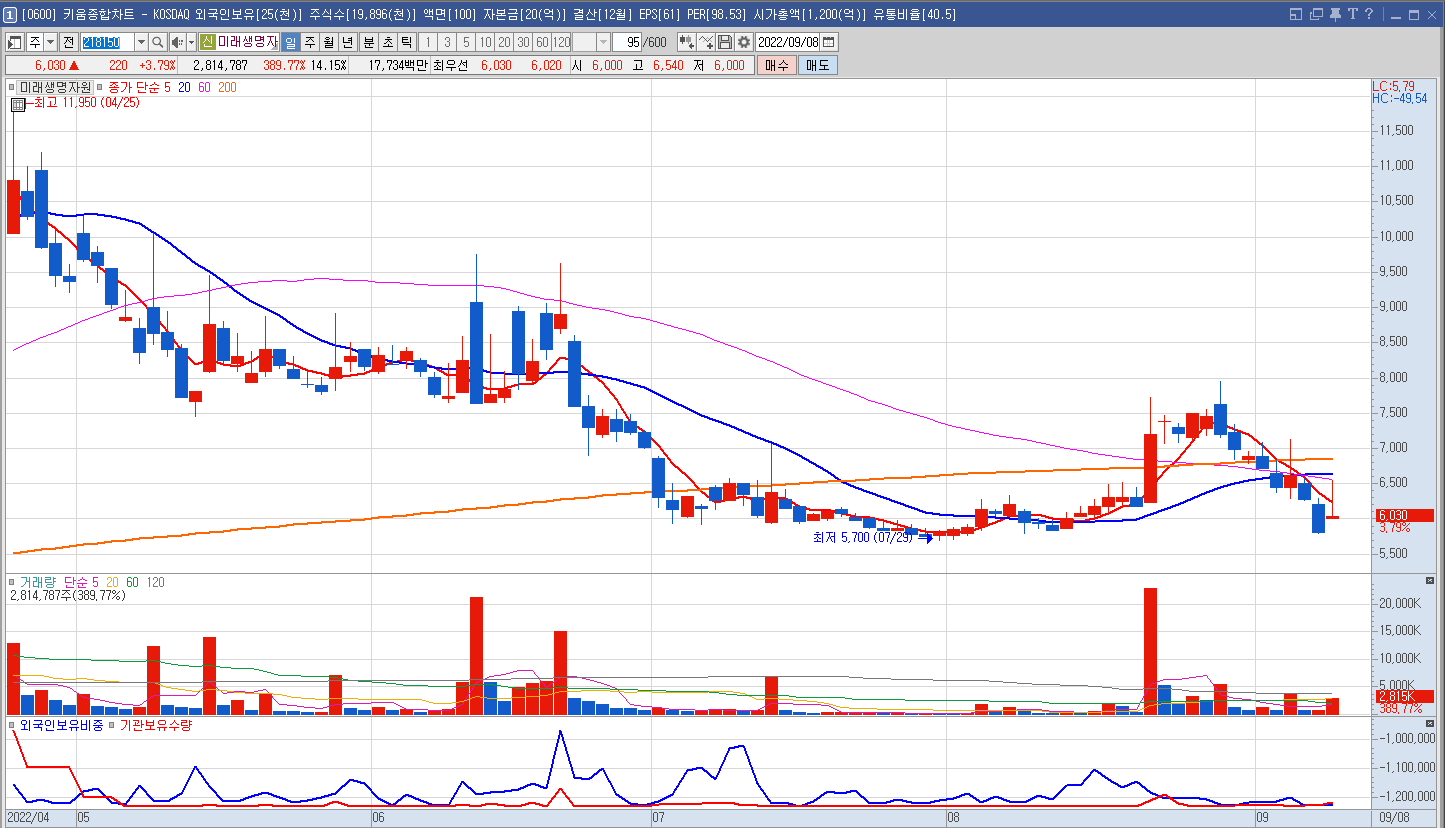Switch to 년 (yearly) period

(x=347, y=42)
